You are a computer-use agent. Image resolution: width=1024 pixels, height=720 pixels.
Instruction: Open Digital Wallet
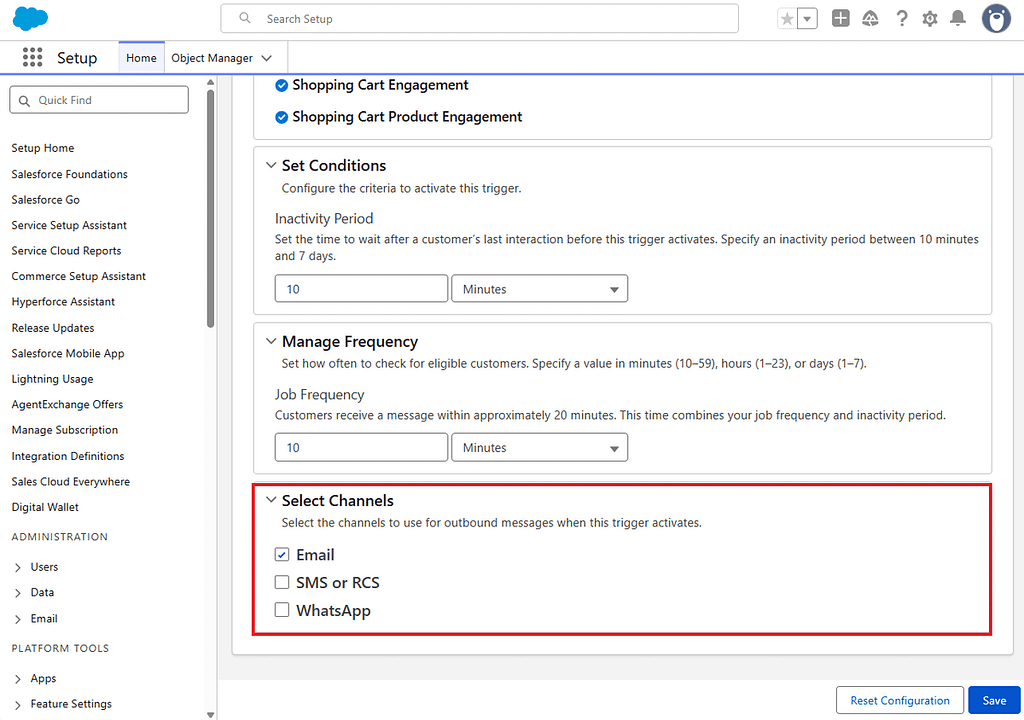(x=44, y=507)
